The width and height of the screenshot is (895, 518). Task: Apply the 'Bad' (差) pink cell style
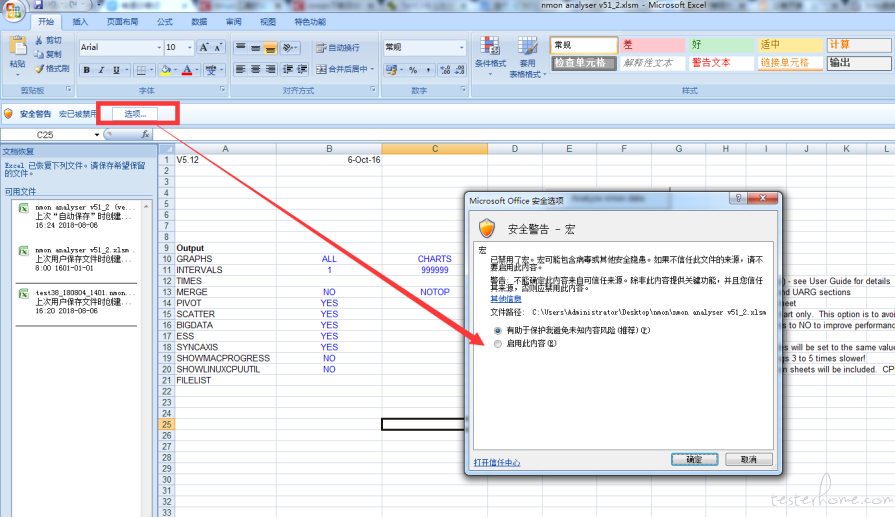[x=652, y=44]
